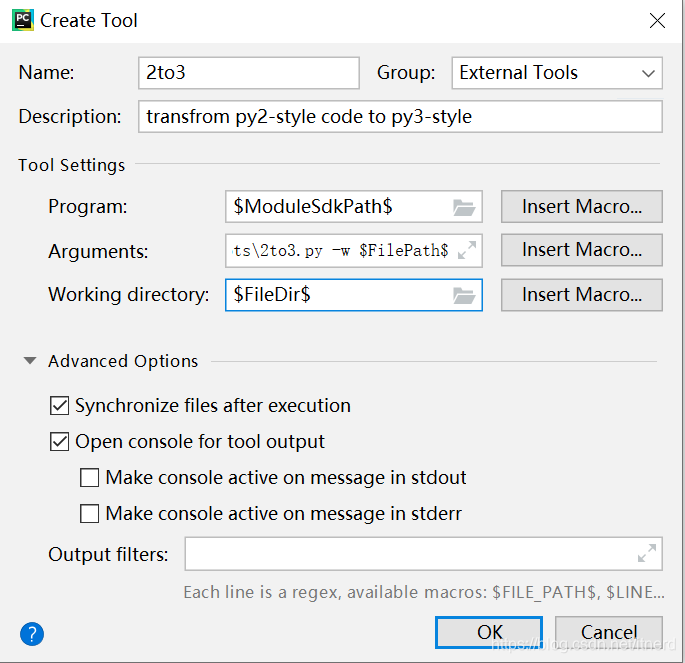Insert Macro for Program field
The image size is (685, 663).
(582, 207)
